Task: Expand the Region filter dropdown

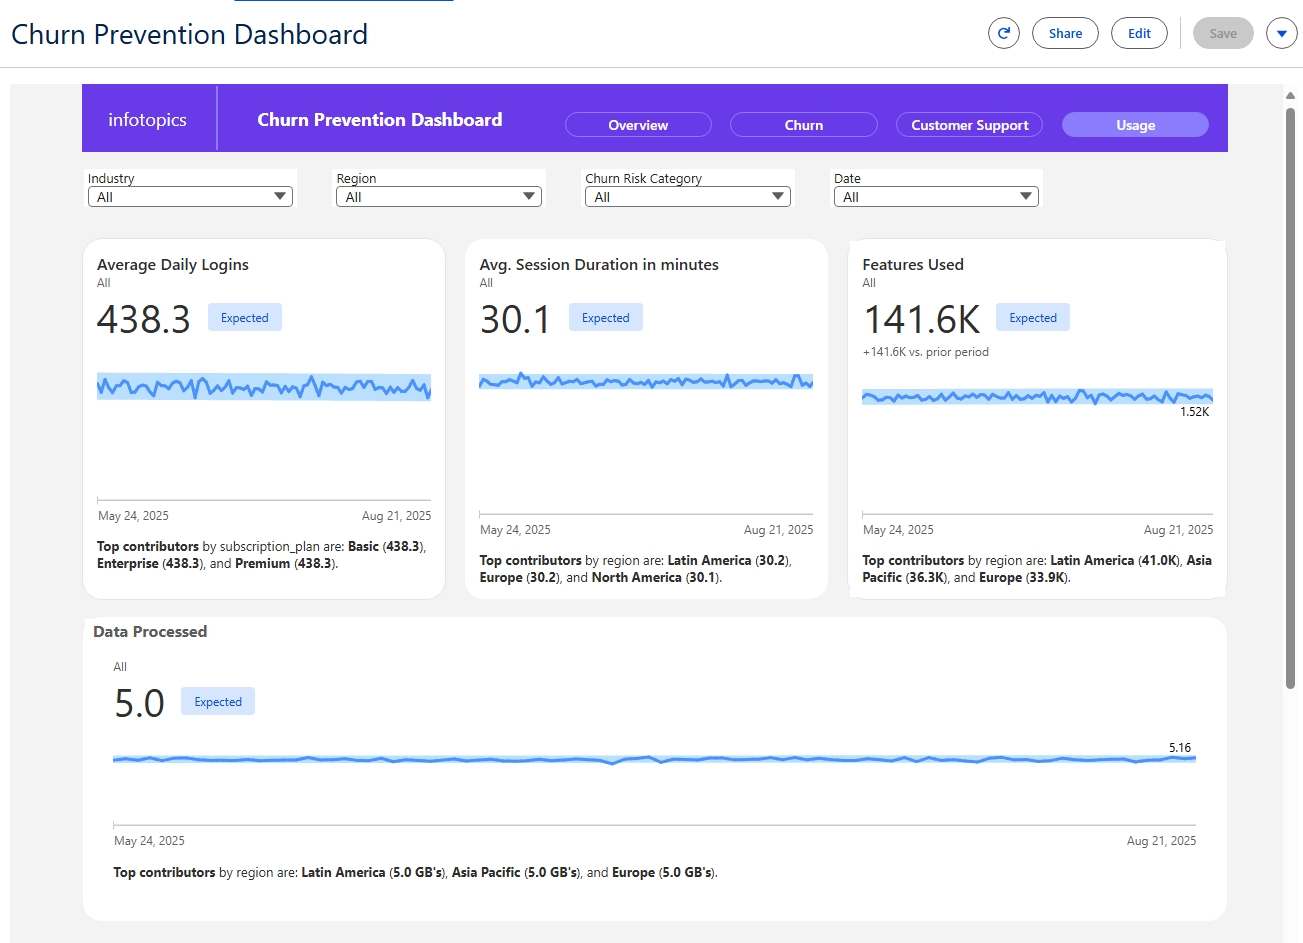Action: [439, 197]
